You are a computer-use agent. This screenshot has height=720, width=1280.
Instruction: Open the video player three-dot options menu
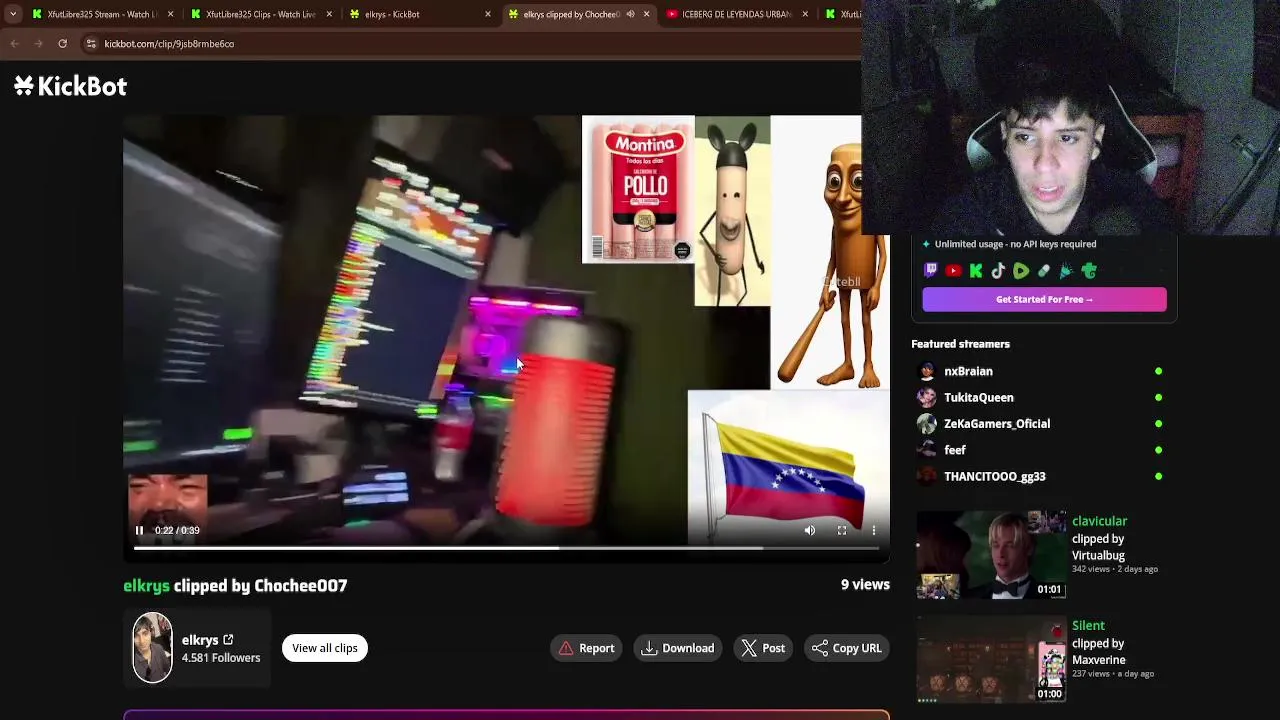[x=874, y=530]
